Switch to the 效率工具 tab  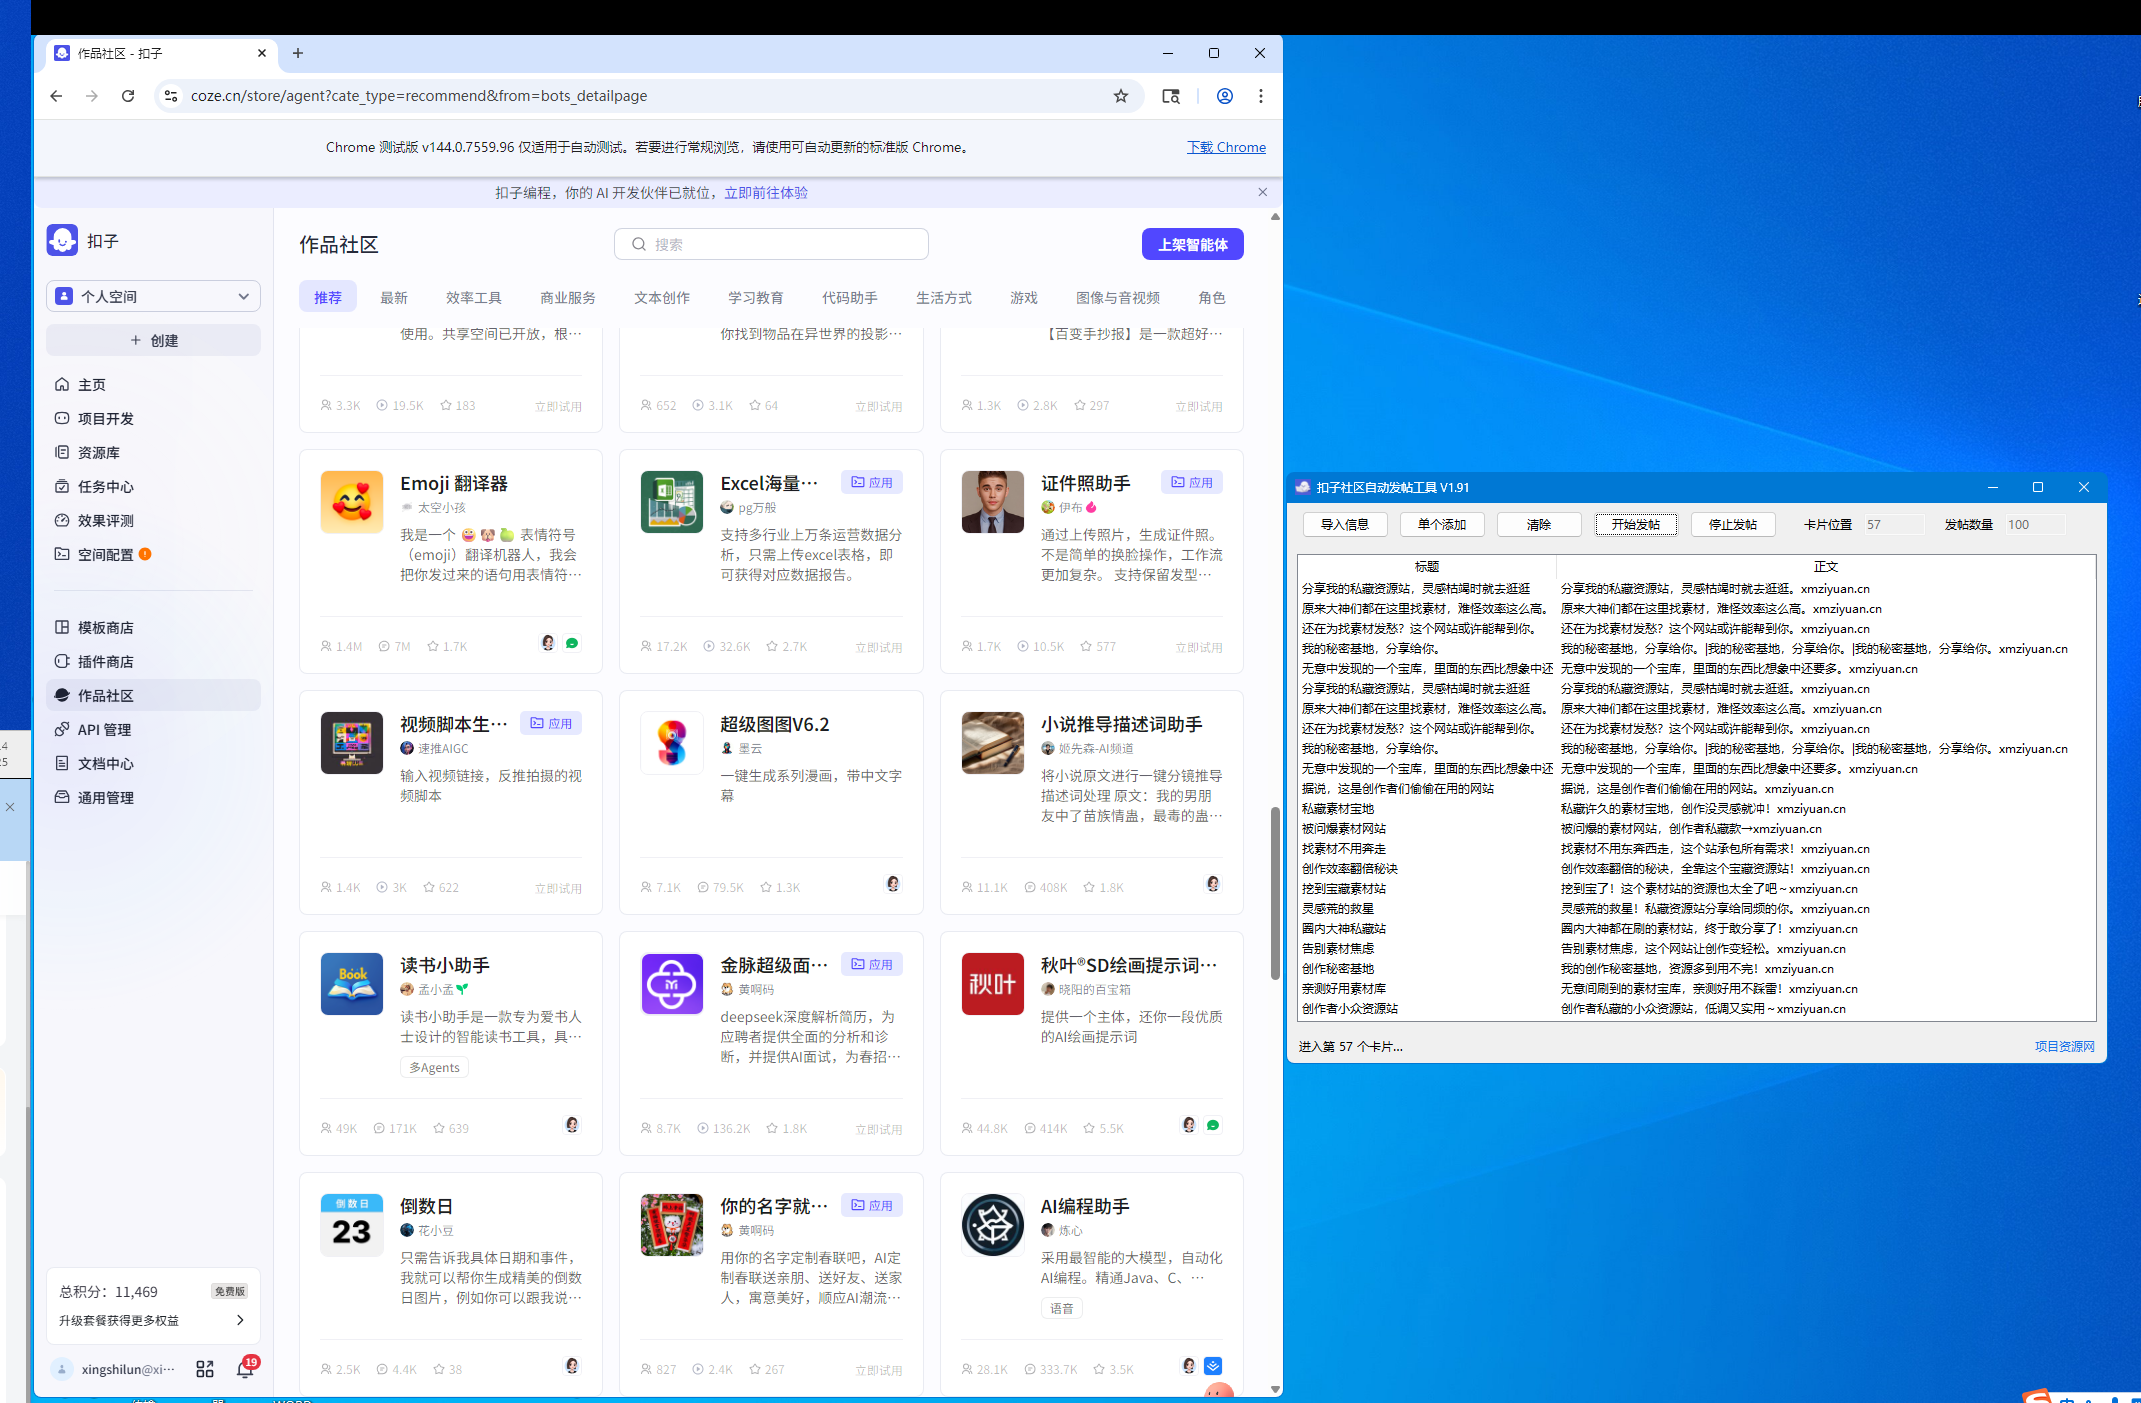point(474,297)
